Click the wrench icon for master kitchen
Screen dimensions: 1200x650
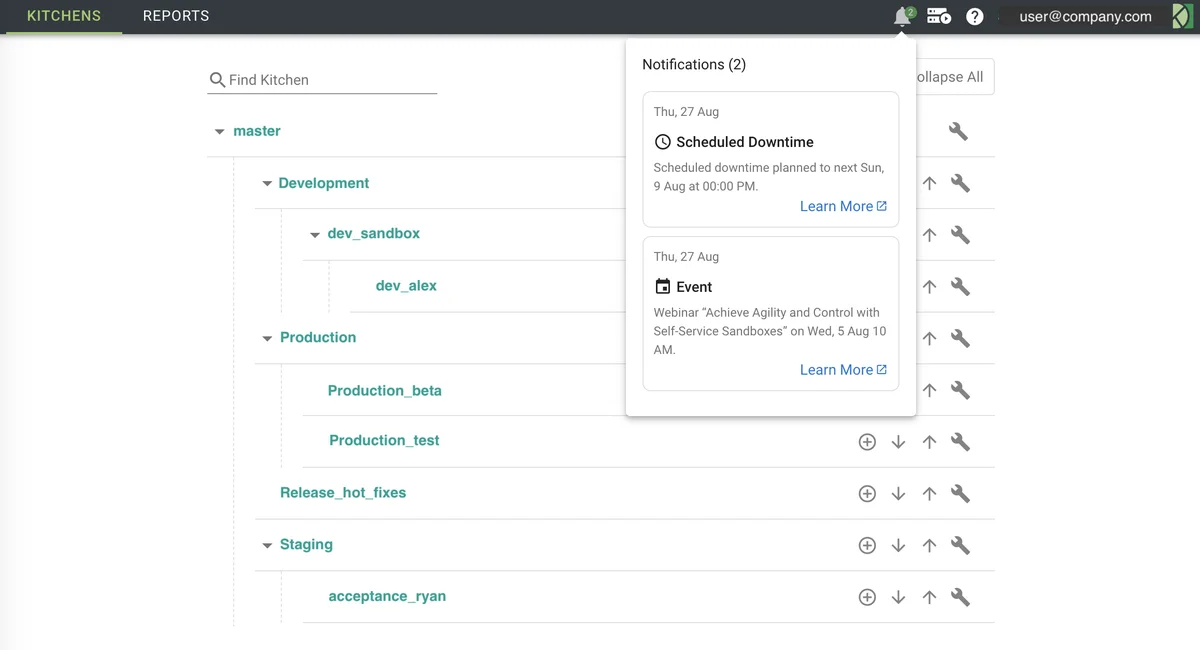pos(958,131)
